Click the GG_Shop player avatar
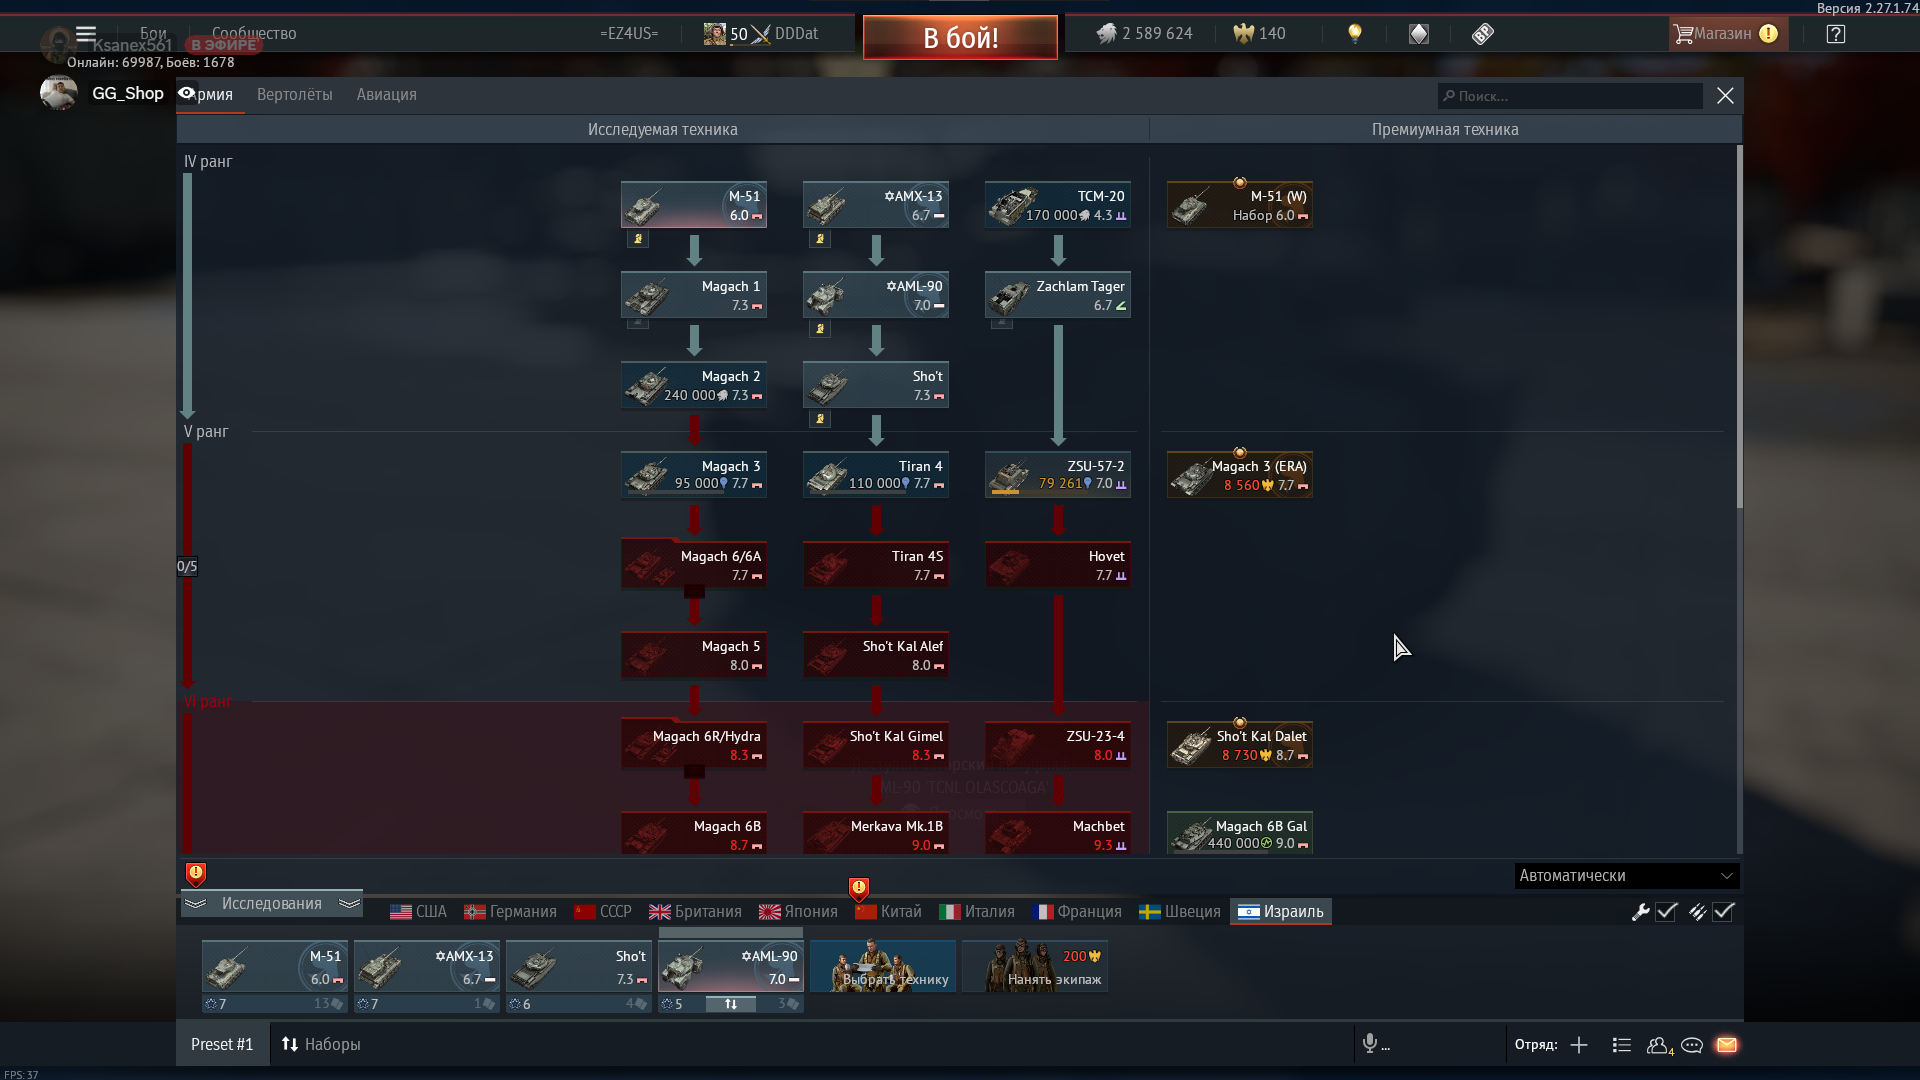 point(58,92)
